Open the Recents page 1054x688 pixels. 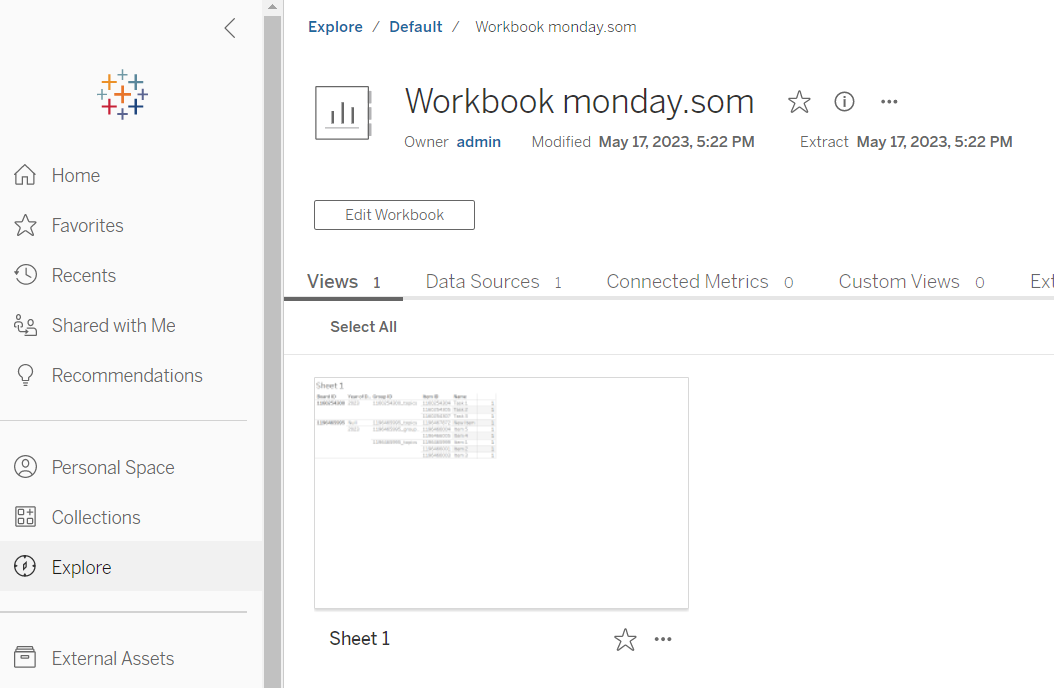point(83,275)
